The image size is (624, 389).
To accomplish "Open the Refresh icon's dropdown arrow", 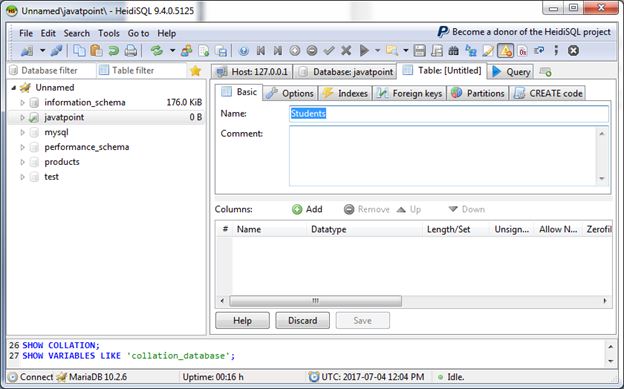I will click(x=172, y=51).
